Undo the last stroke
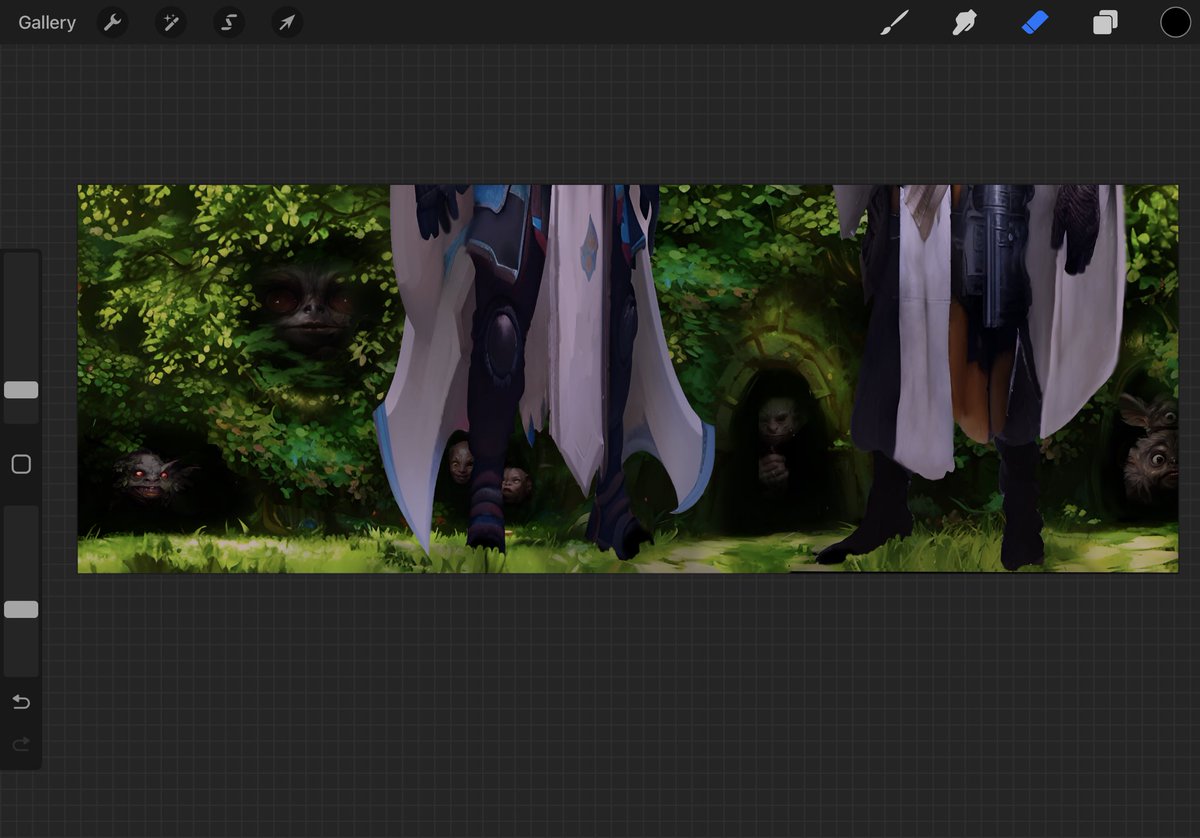This screenshot has height=838, width=1200. point(21,702)
